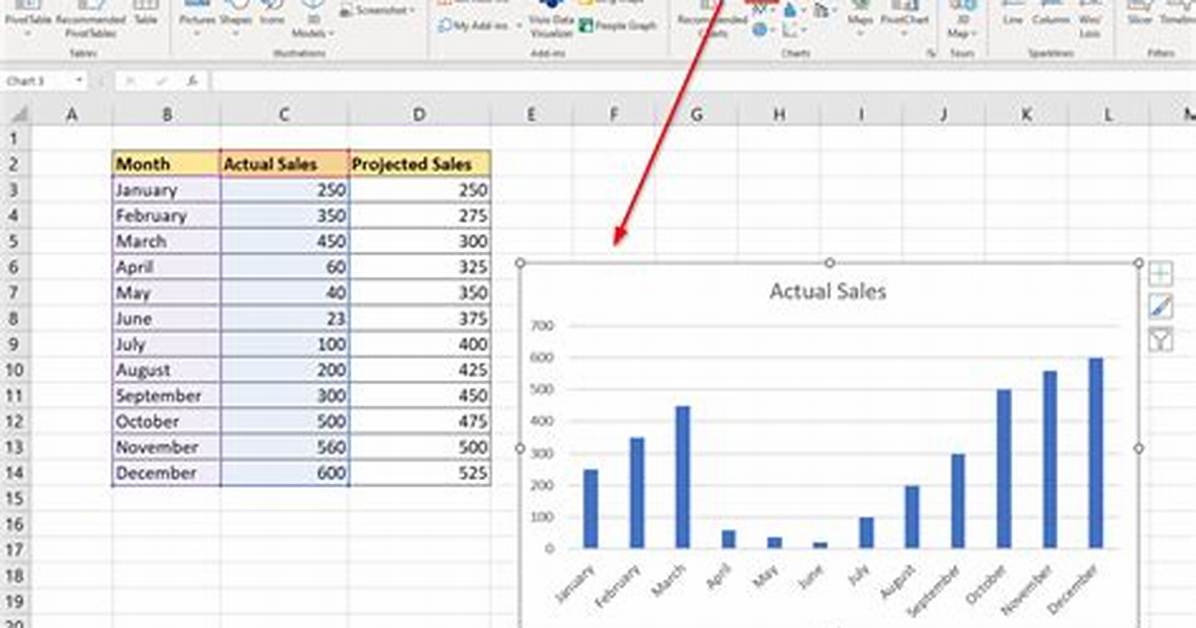Click the Projected Sales value 525
The image size is (1196, 628).
click(420, 472)
